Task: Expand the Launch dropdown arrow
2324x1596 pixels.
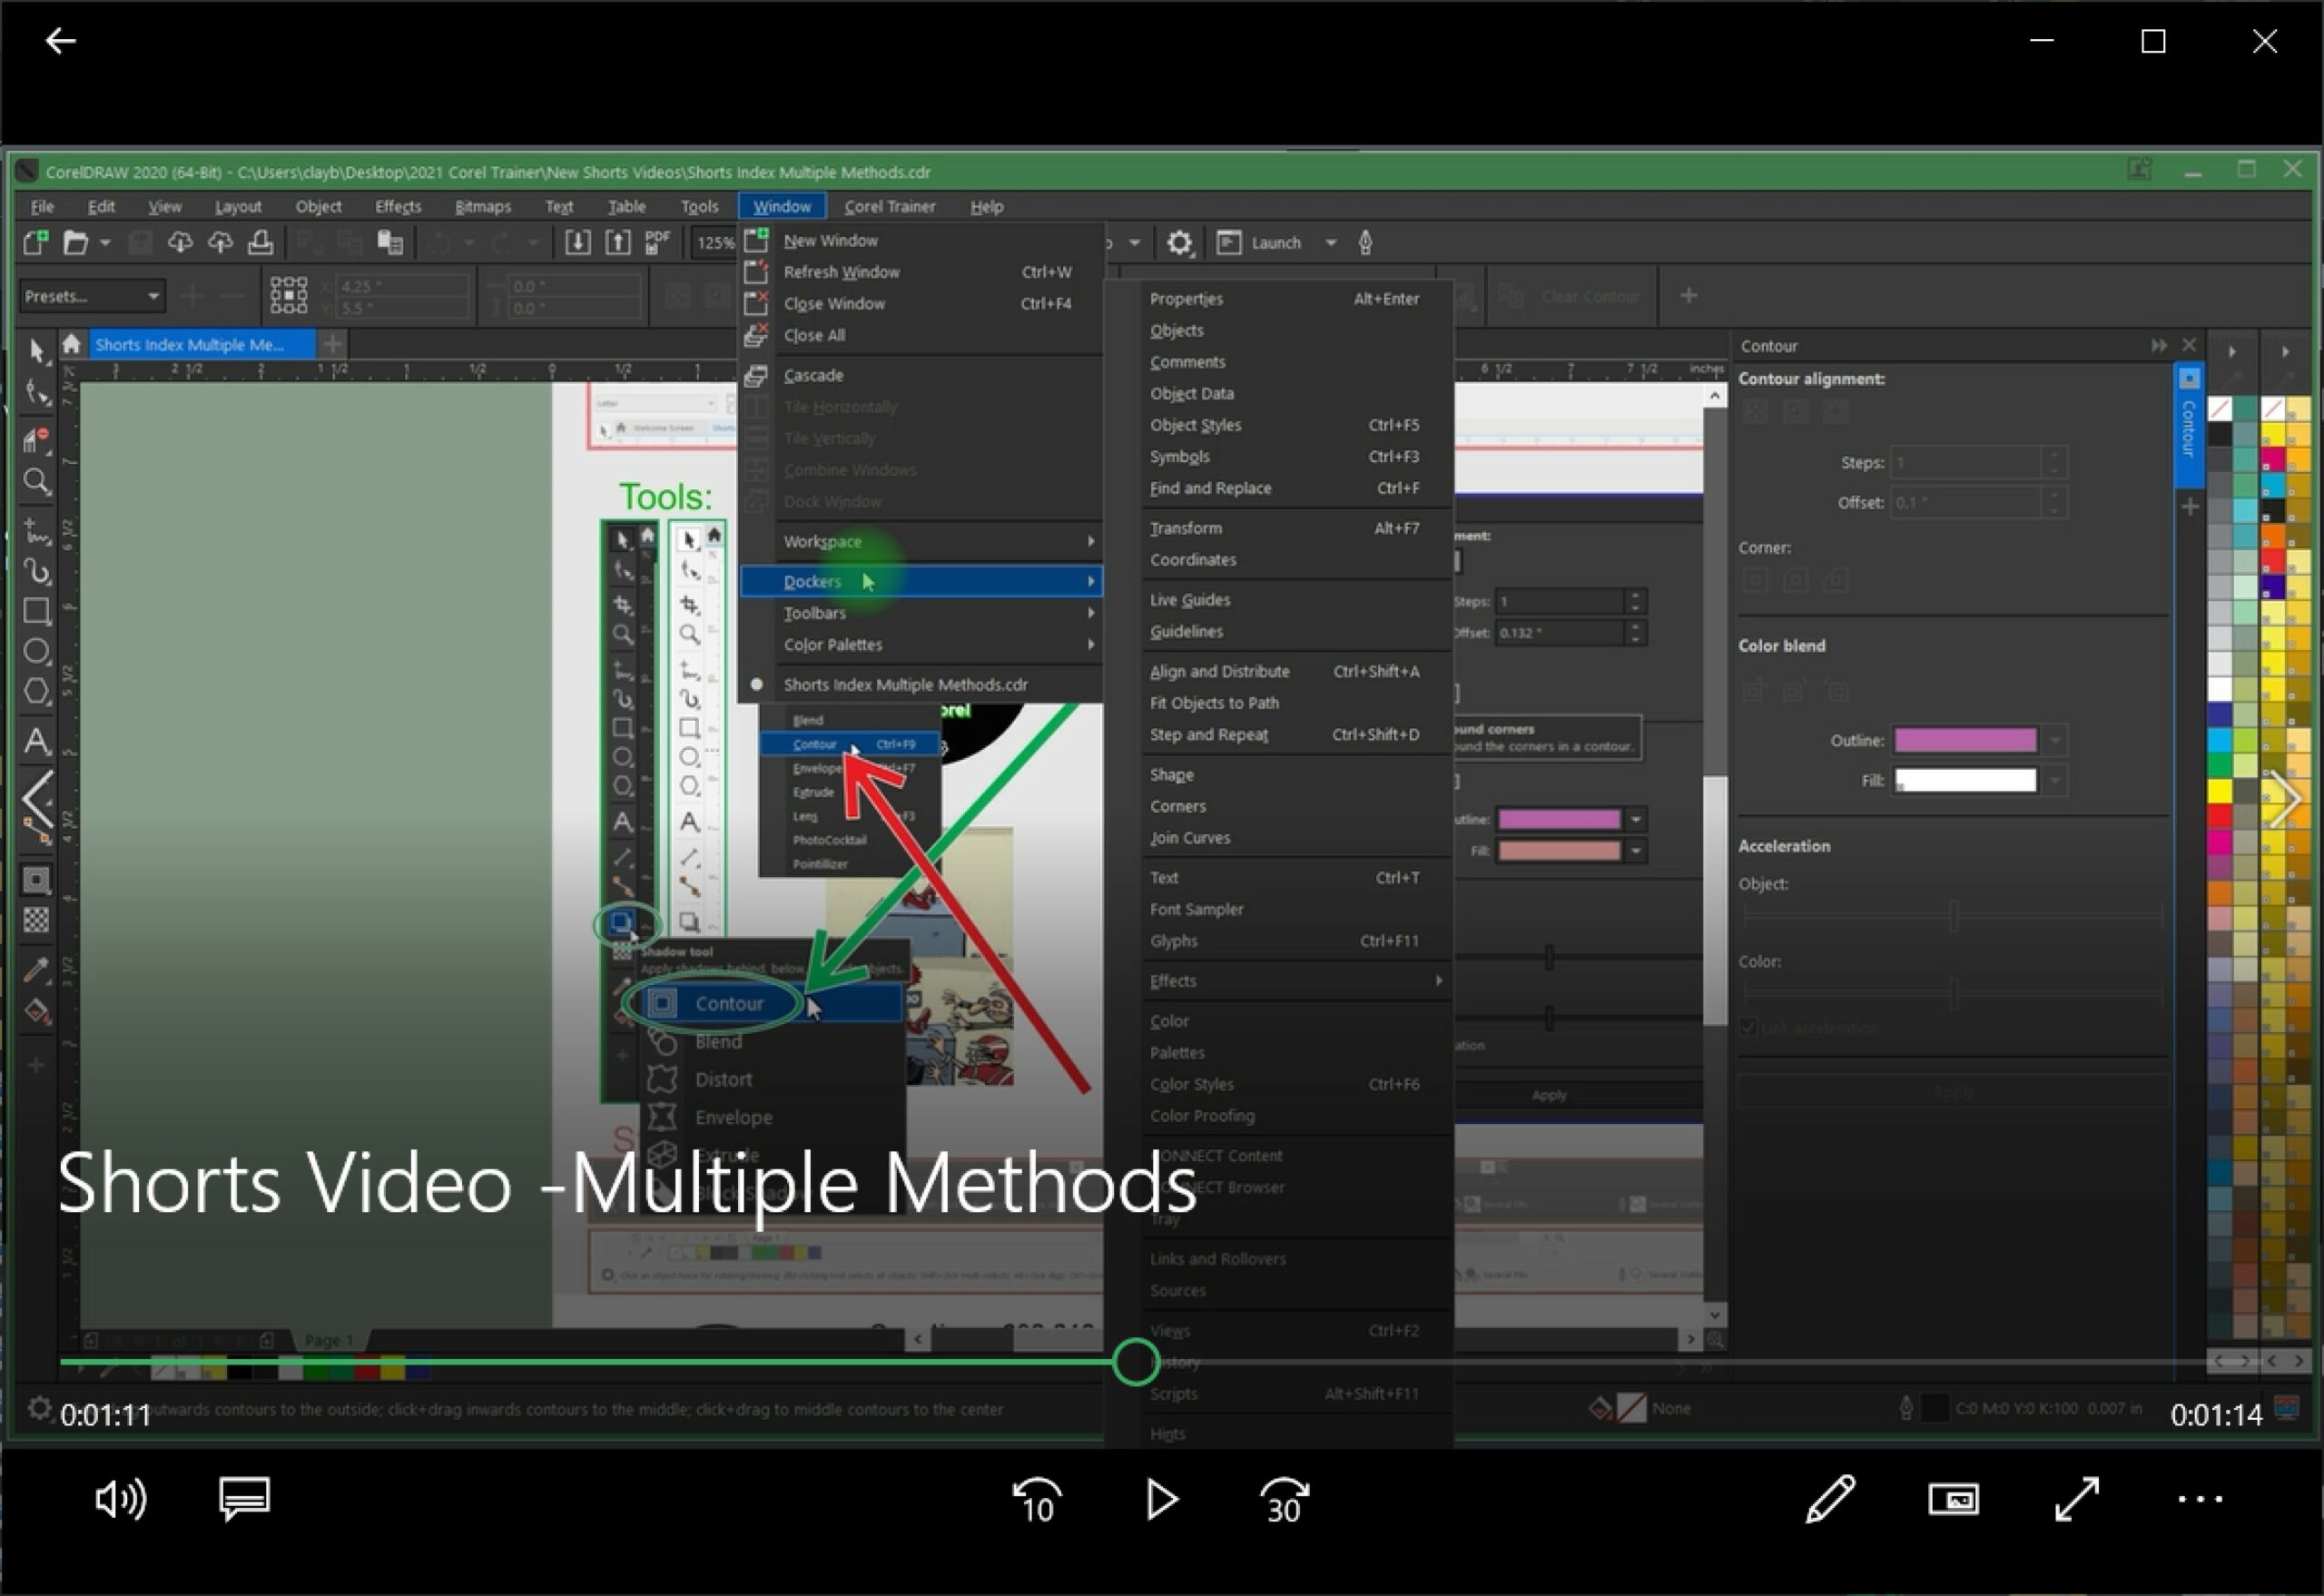Action: point(1331,242)
